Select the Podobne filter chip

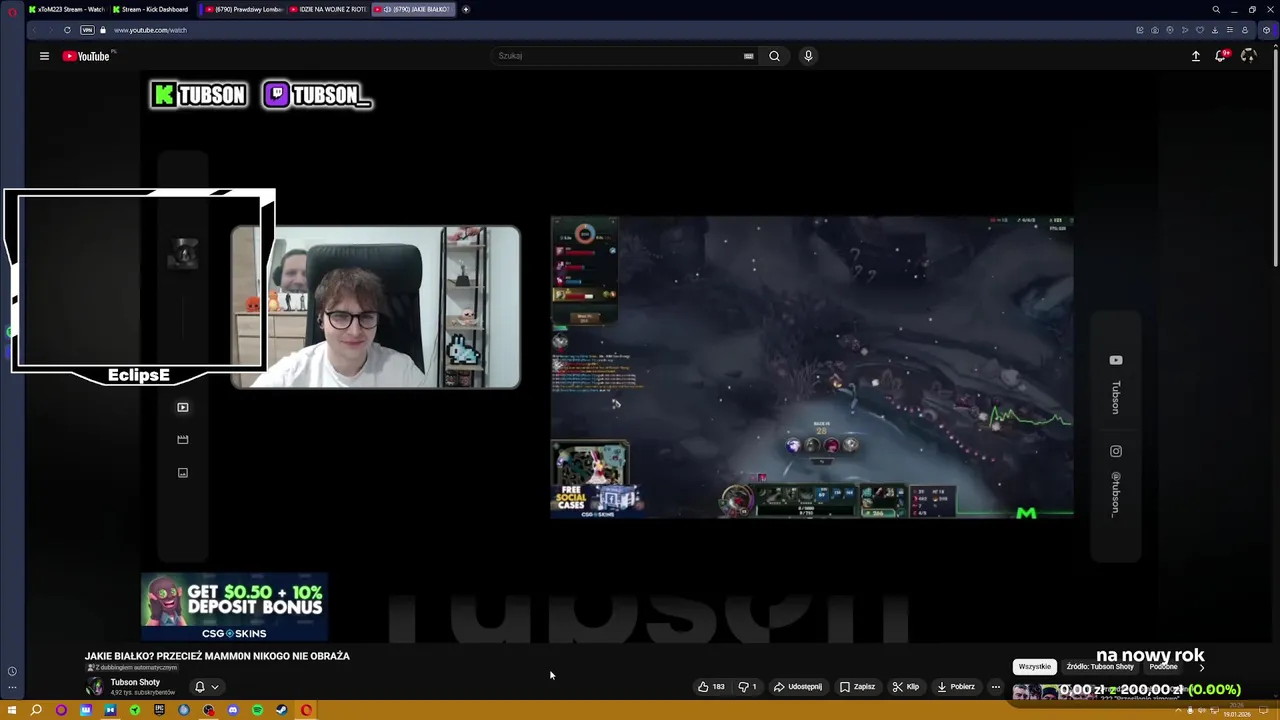[x=1163, y=667]
